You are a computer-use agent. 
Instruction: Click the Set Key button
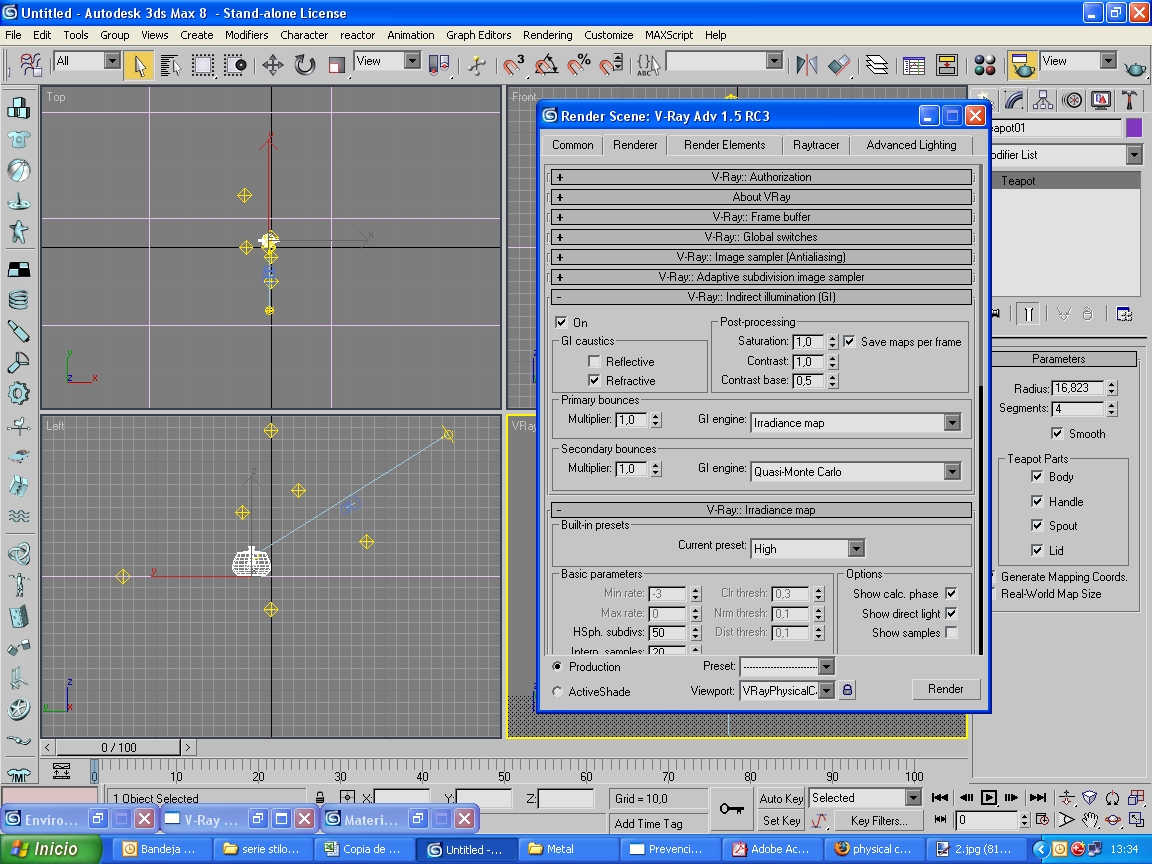pos(781,820)
